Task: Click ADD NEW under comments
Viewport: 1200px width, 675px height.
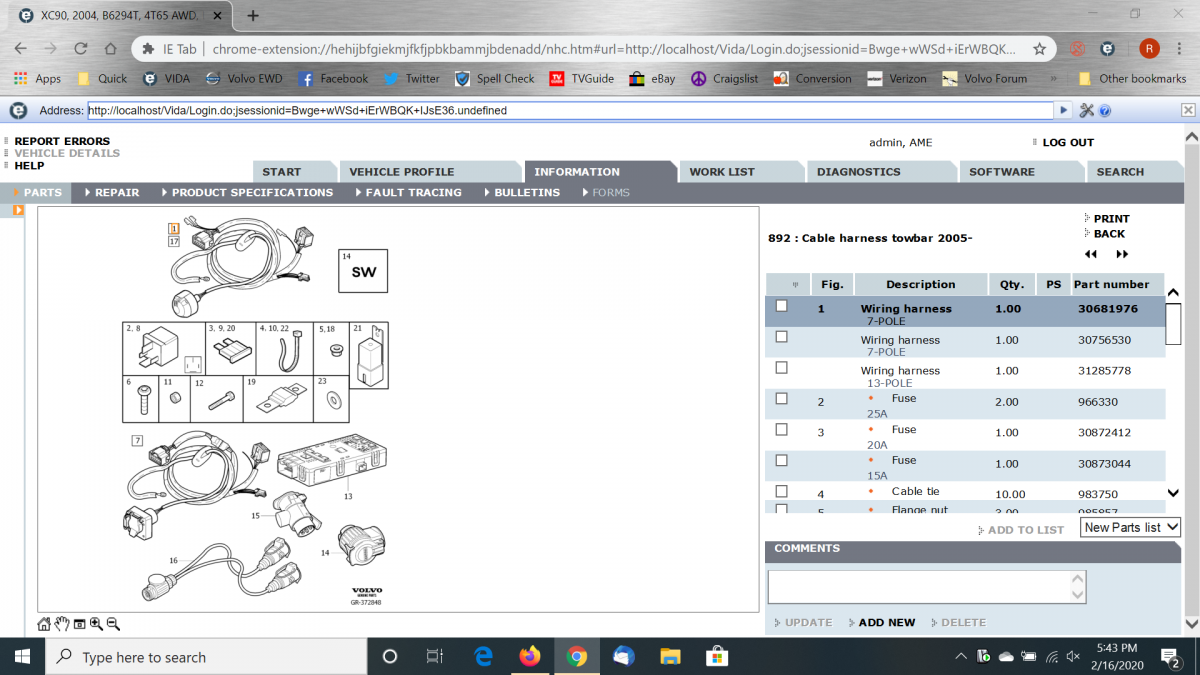Action: click(886, 622)
